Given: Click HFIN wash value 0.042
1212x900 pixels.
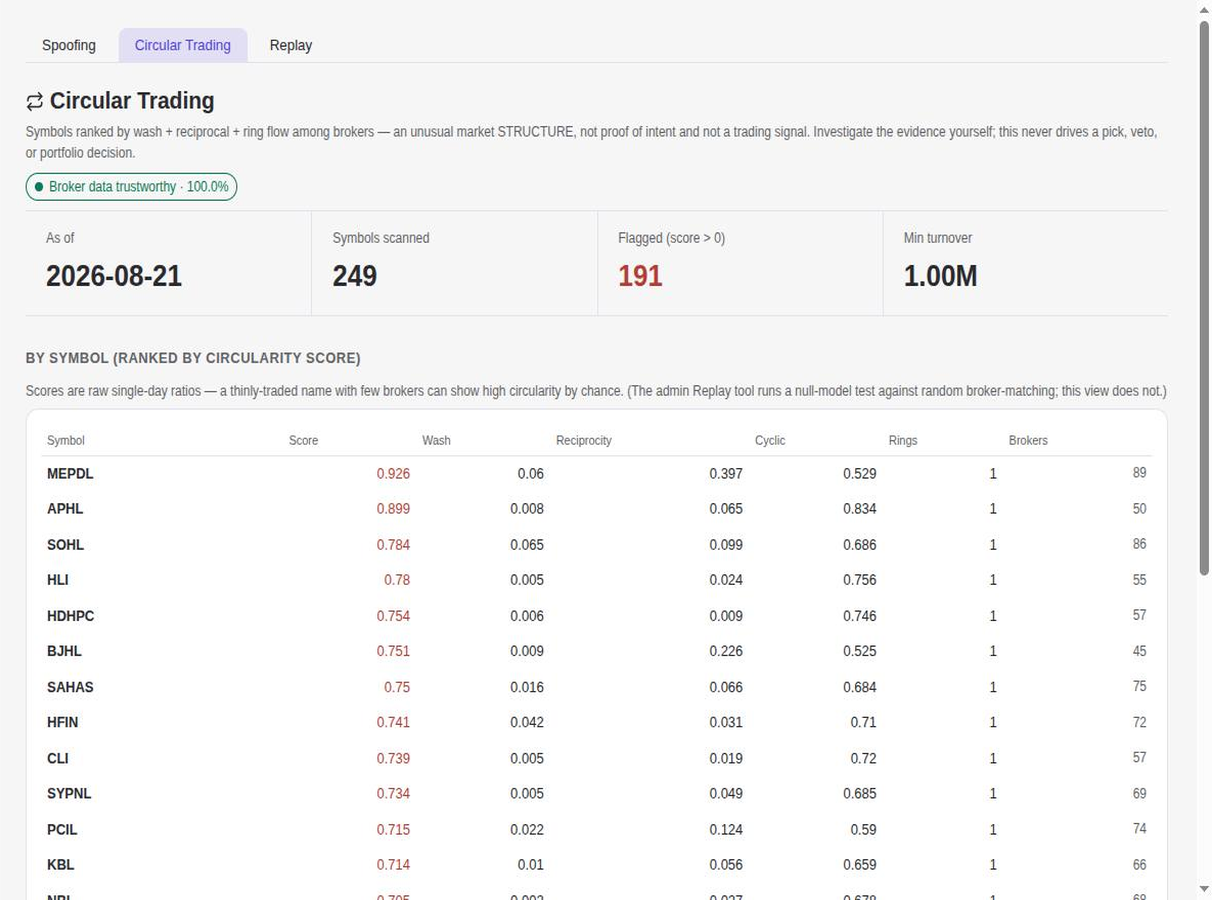Looking at the screenshot, I should tap(527, 722).
